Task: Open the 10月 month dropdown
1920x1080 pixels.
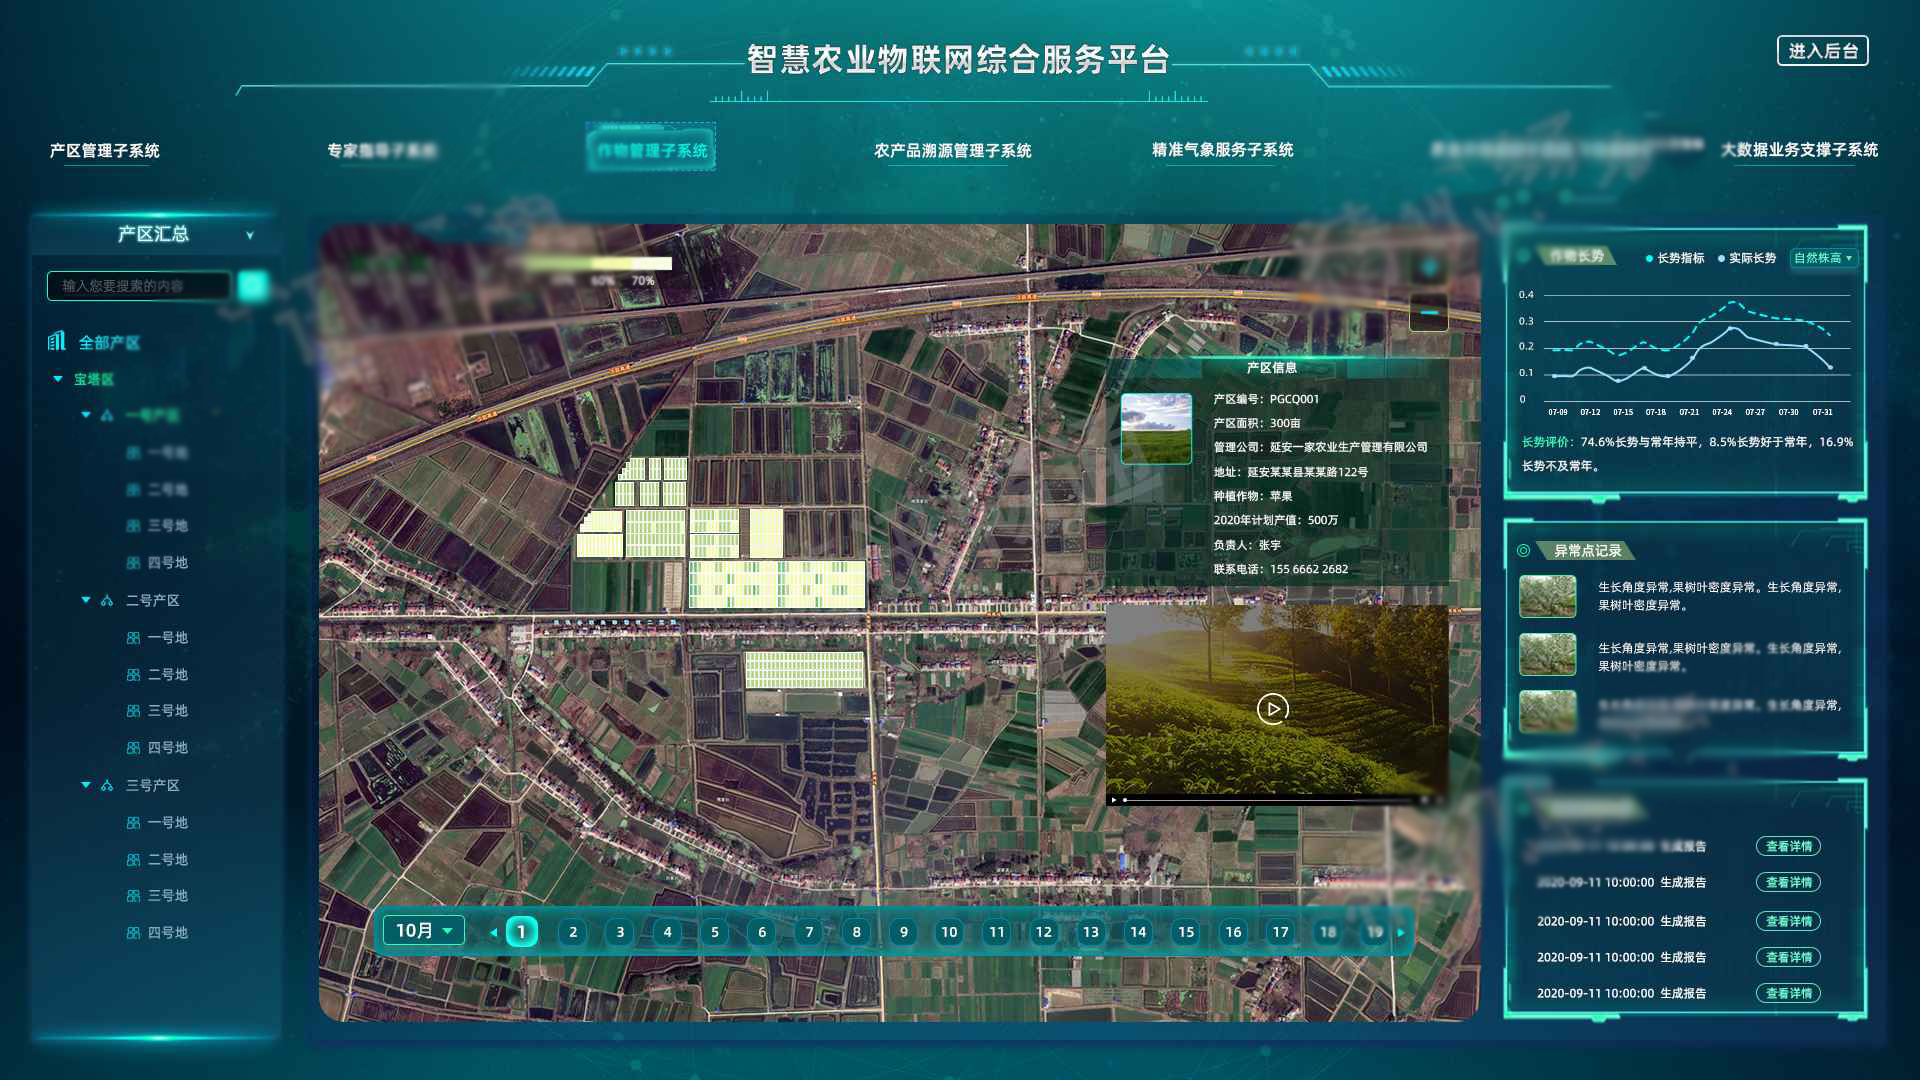Action: (x=424, y=931)
